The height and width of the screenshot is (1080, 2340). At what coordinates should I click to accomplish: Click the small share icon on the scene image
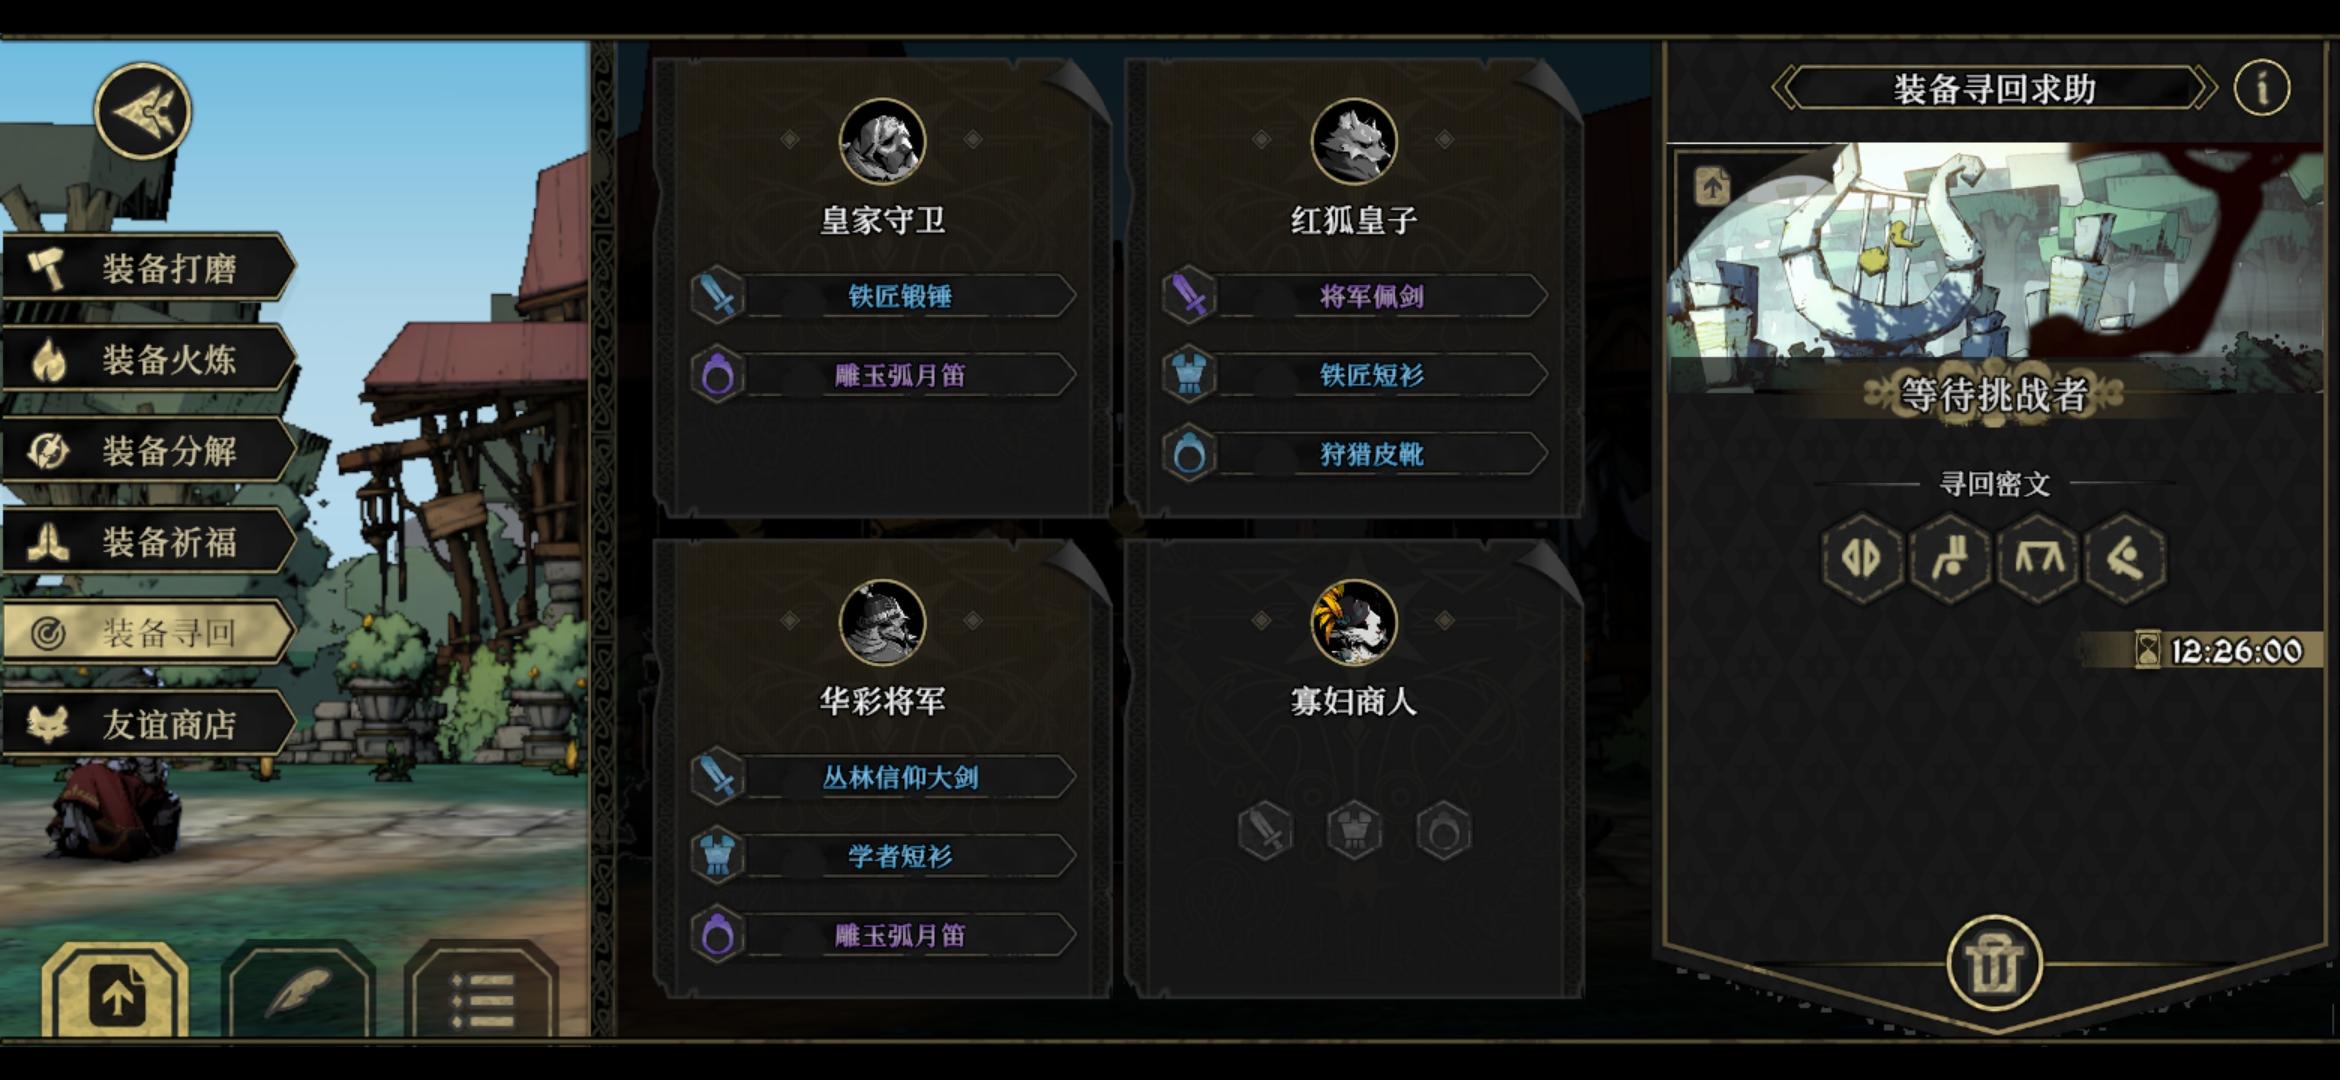pyautogui.click(x=1712, y=186)
